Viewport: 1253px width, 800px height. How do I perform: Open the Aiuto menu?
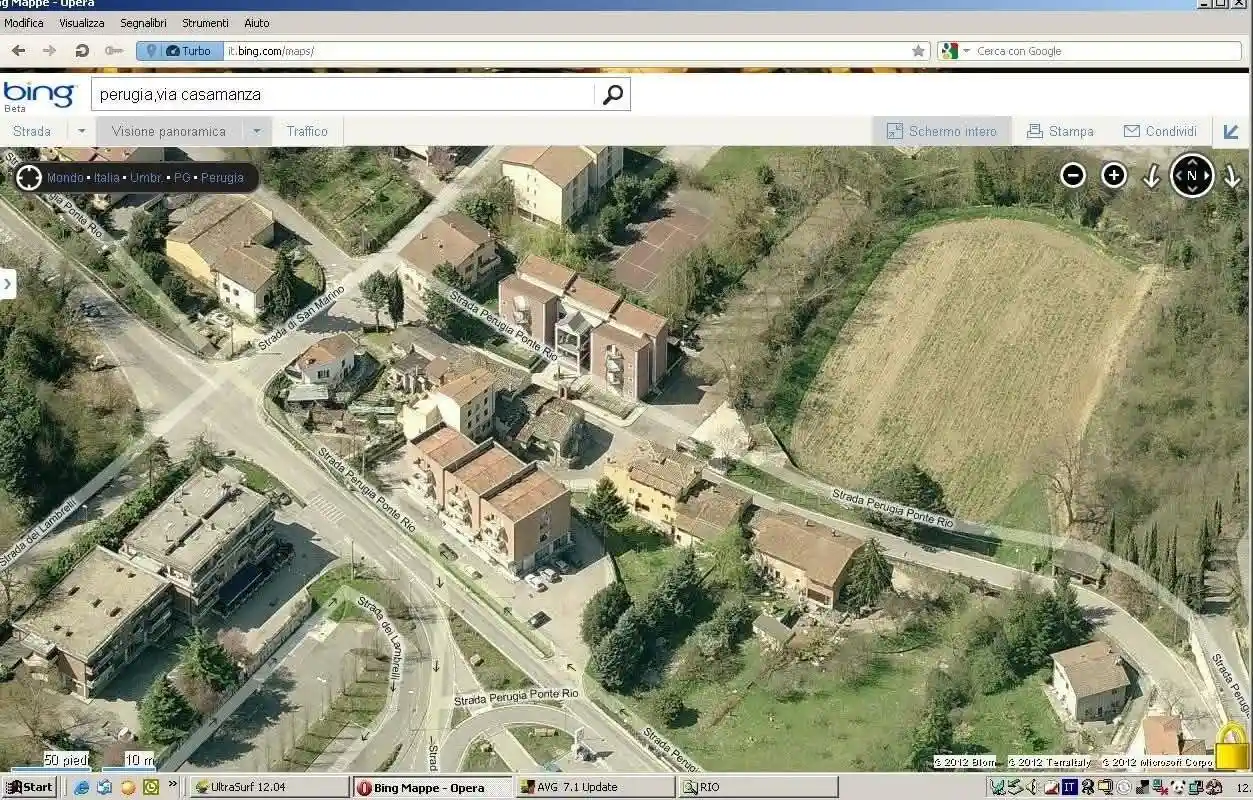(x=257, y=23)
